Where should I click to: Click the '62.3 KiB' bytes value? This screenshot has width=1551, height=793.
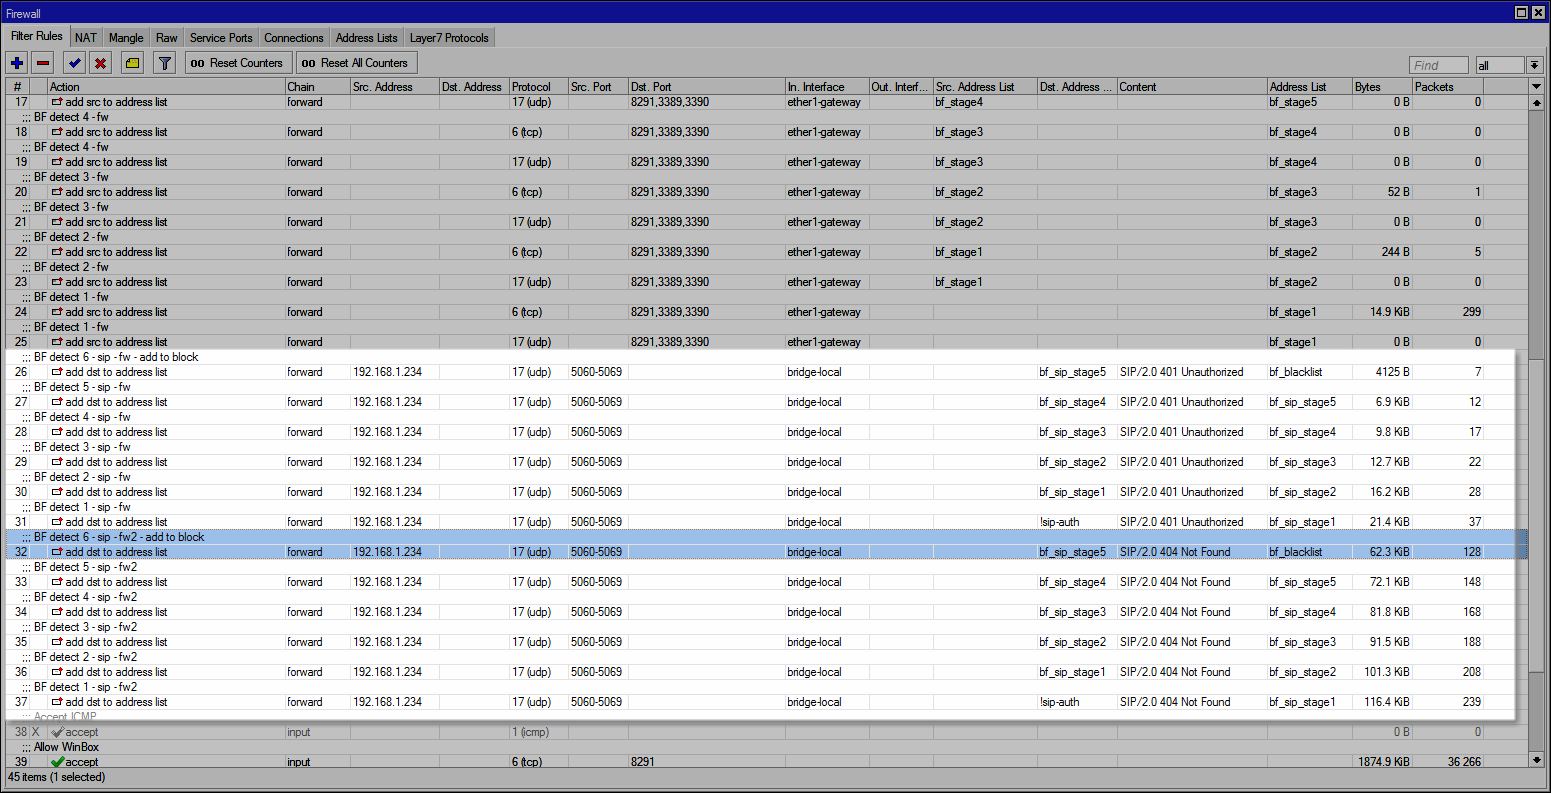[1389, 552]
